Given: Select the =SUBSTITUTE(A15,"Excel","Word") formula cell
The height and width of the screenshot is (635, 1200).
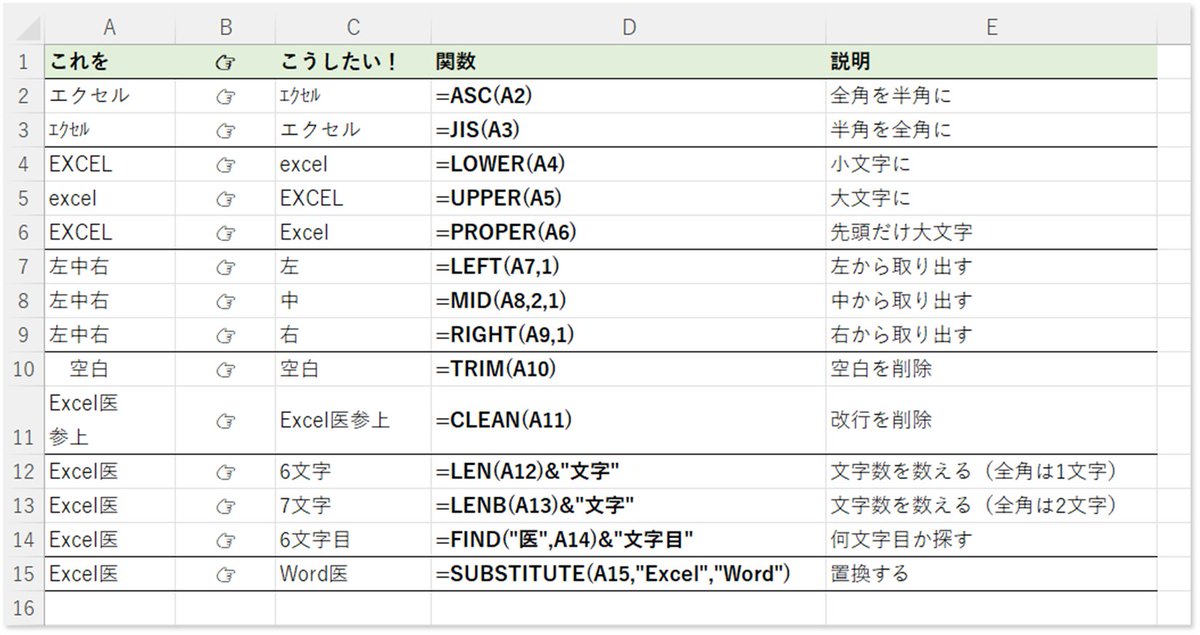Looking at the screenshot, I should (x=628, y=574).
